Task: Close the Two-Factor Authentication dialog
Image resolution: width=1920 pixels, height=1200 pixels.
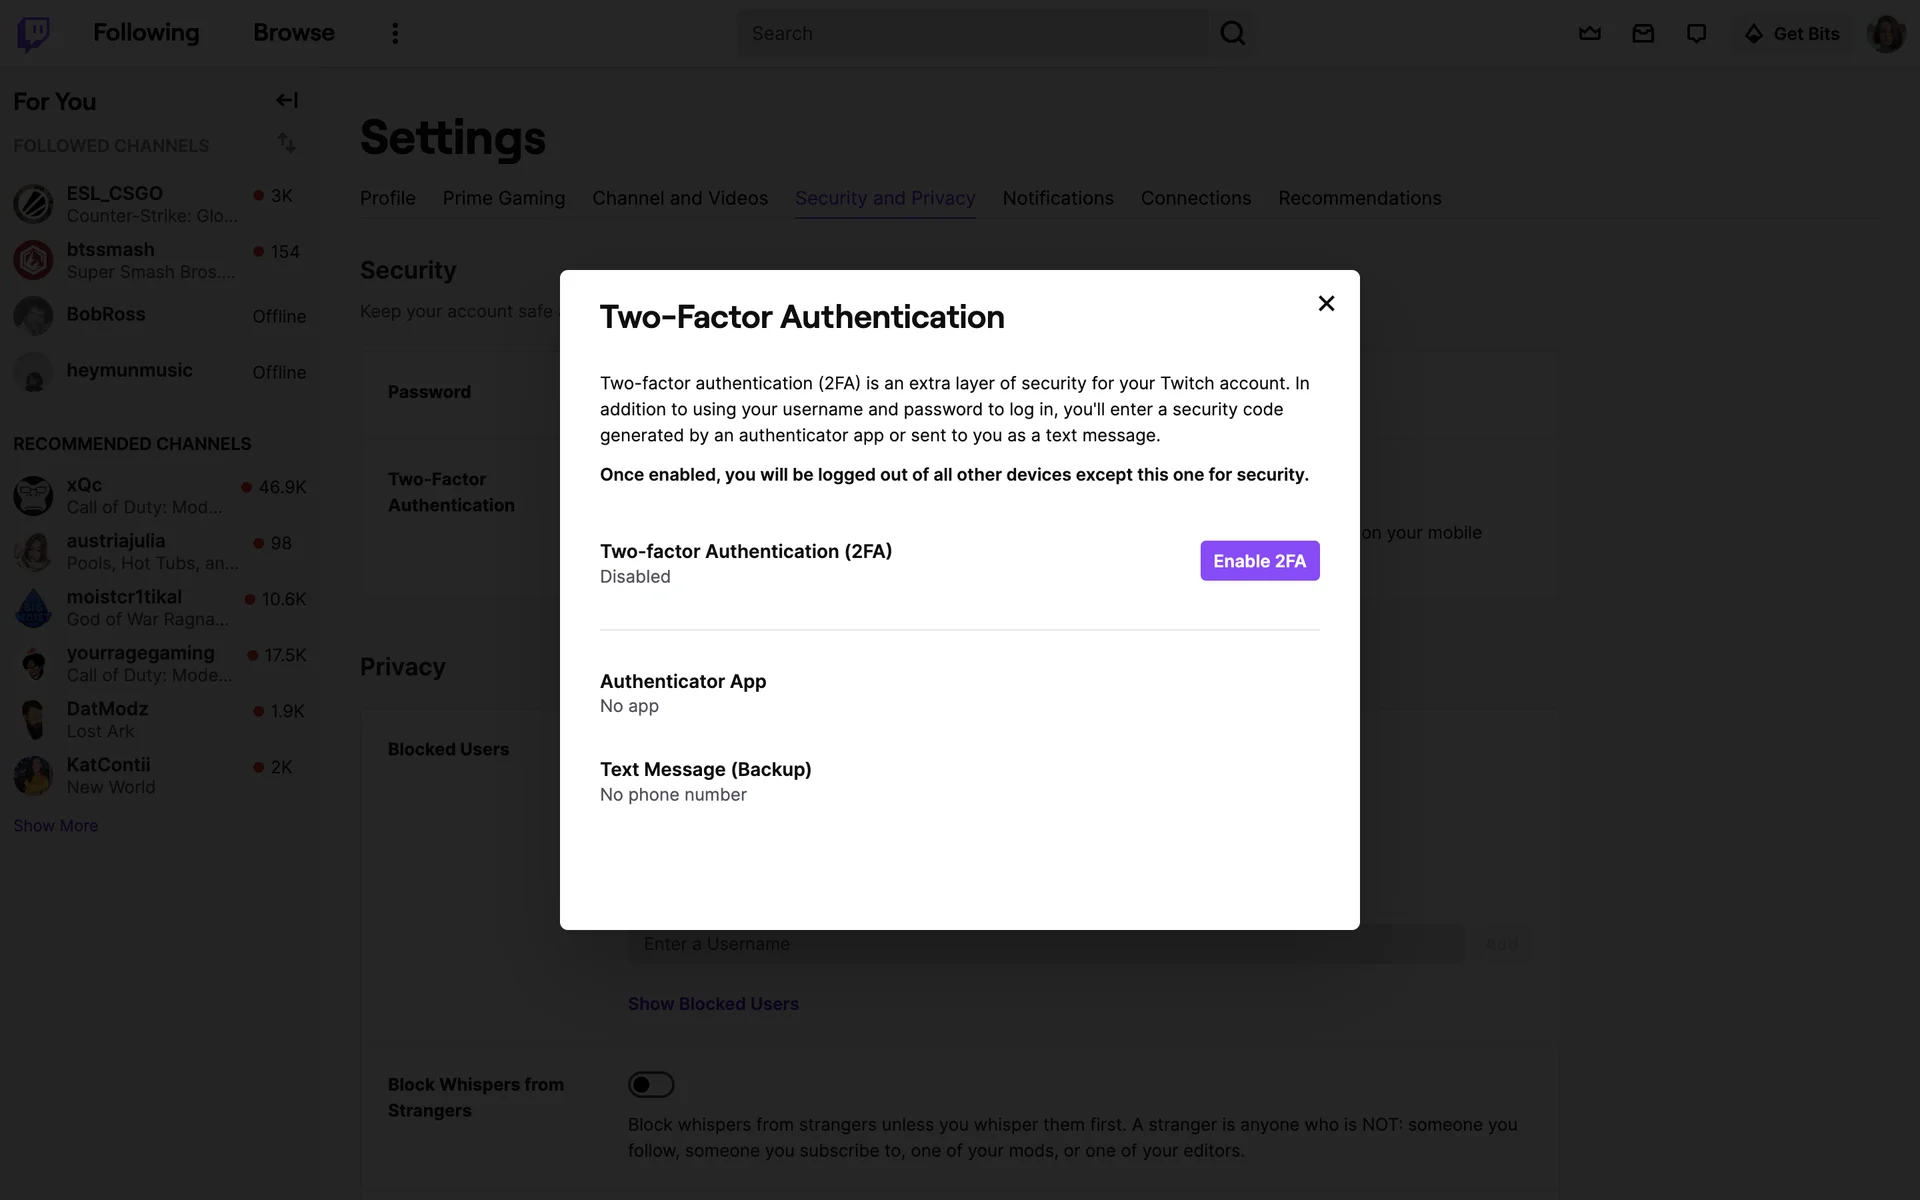Action: point(1326,303)
